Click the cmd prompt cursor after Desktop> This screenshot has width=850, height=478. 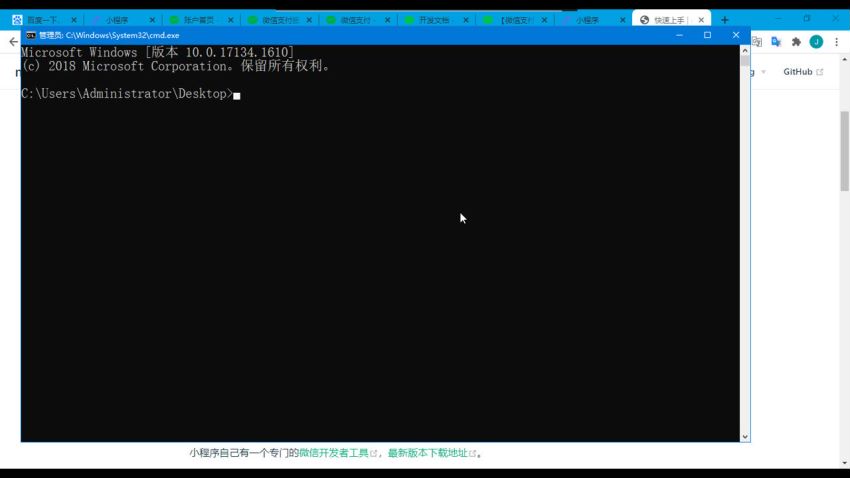click(237, 96)
